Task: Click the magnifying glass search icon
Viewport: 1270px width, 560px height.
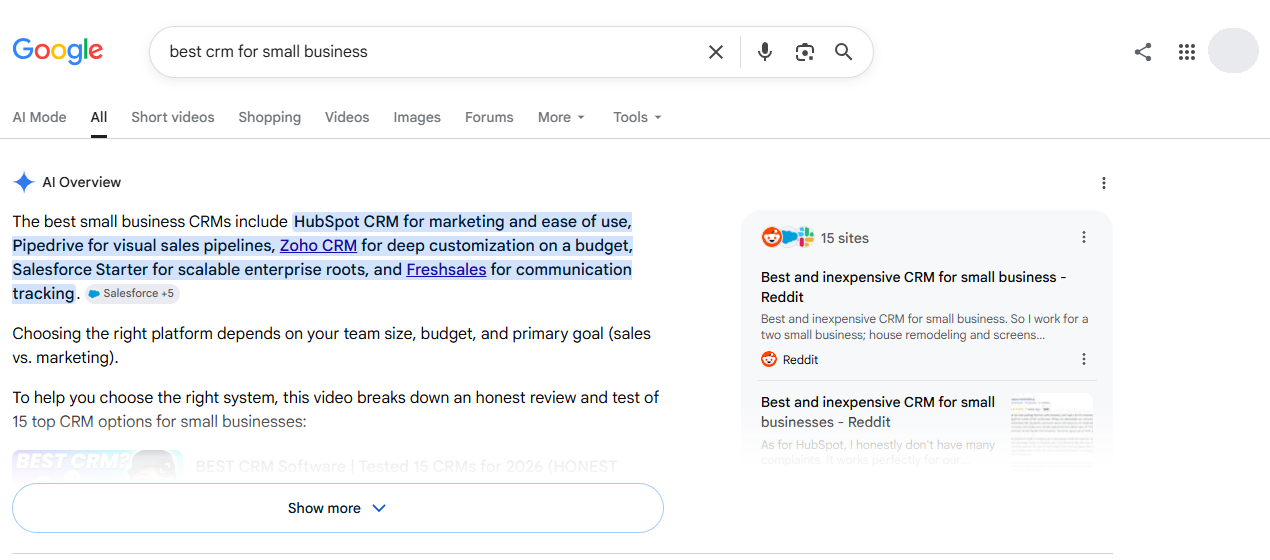Action: coord(844,52)
